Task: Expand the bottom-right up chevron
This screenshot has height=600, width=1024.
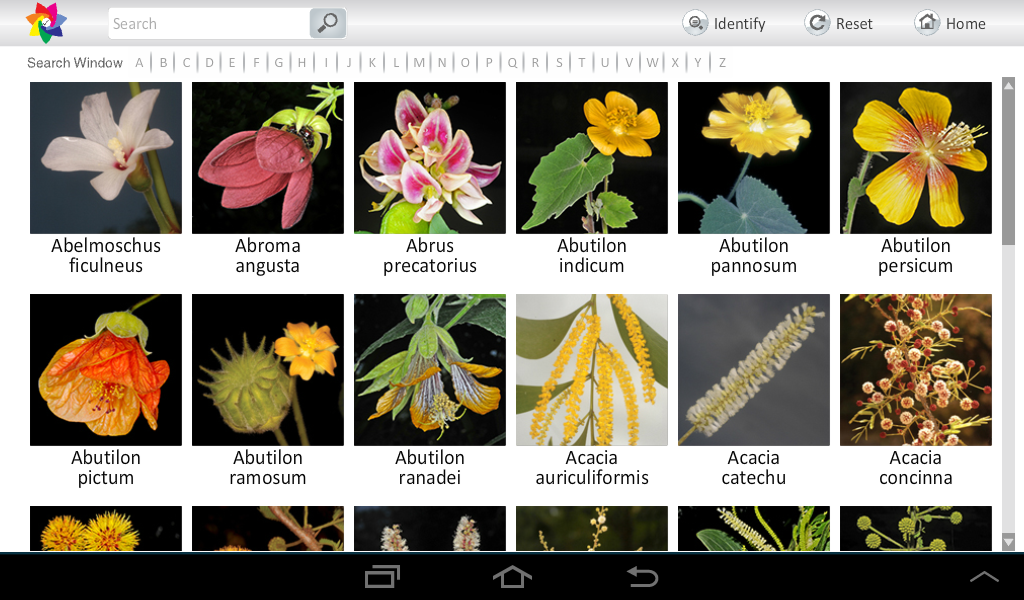Action: [984, 576]
